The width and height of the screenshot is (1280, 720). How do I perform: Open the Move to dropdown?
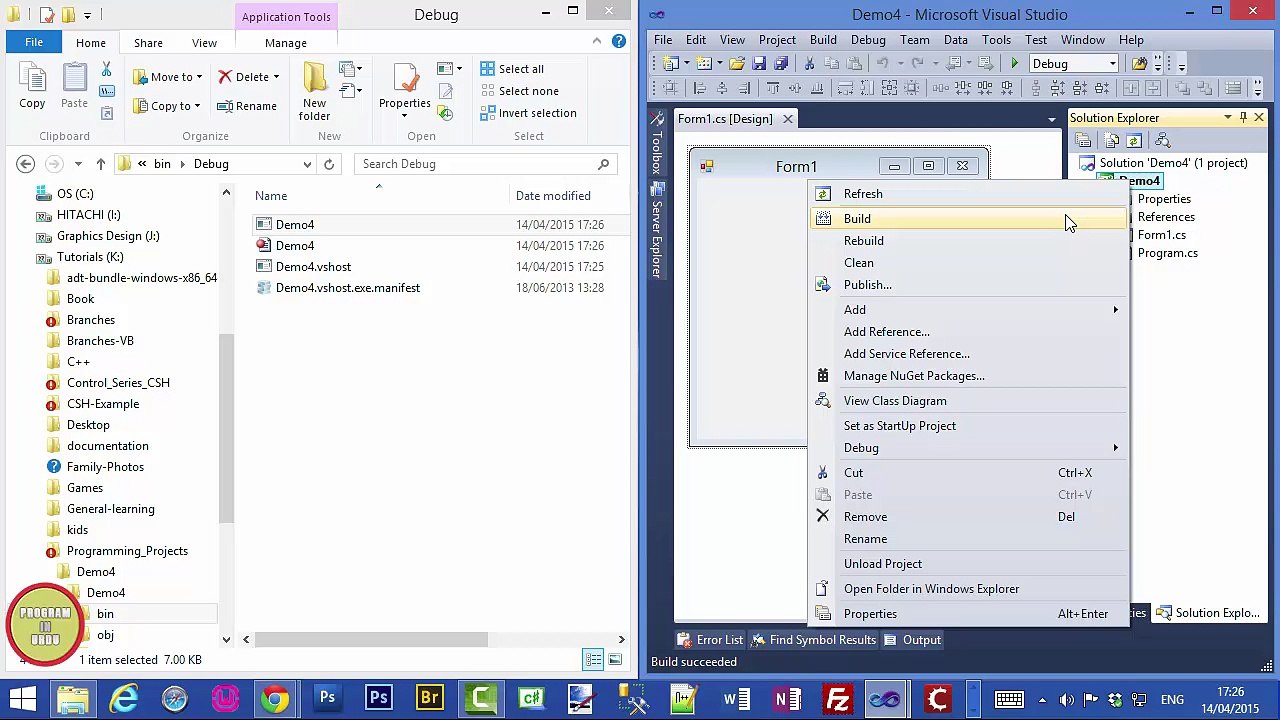point(199,77)
